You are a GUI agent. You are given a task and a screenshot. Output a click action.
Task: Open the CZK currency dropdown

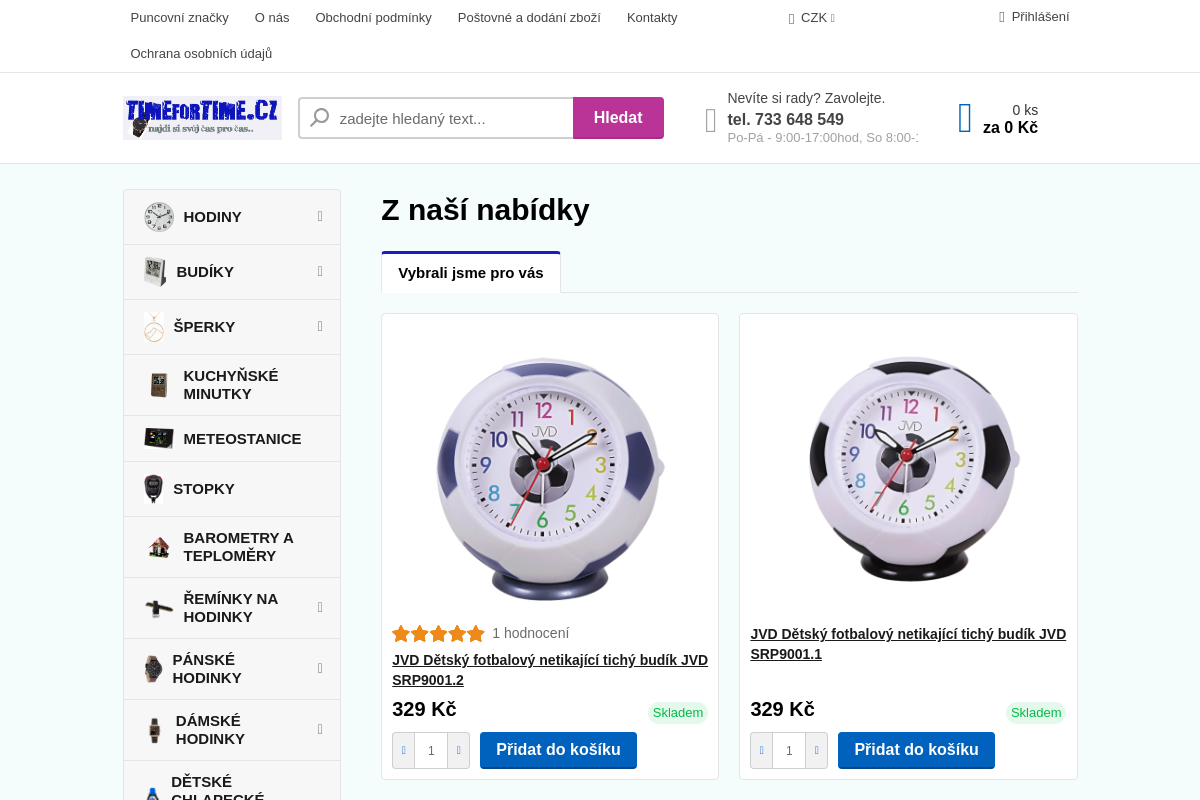813,18
